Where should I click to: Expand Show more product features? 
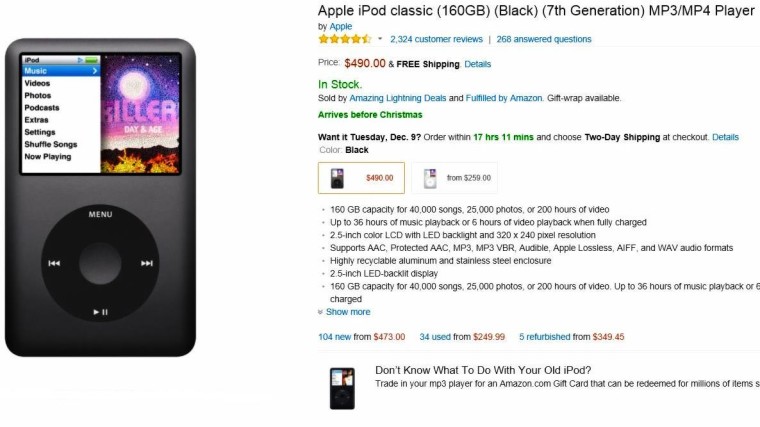[348, 312]
